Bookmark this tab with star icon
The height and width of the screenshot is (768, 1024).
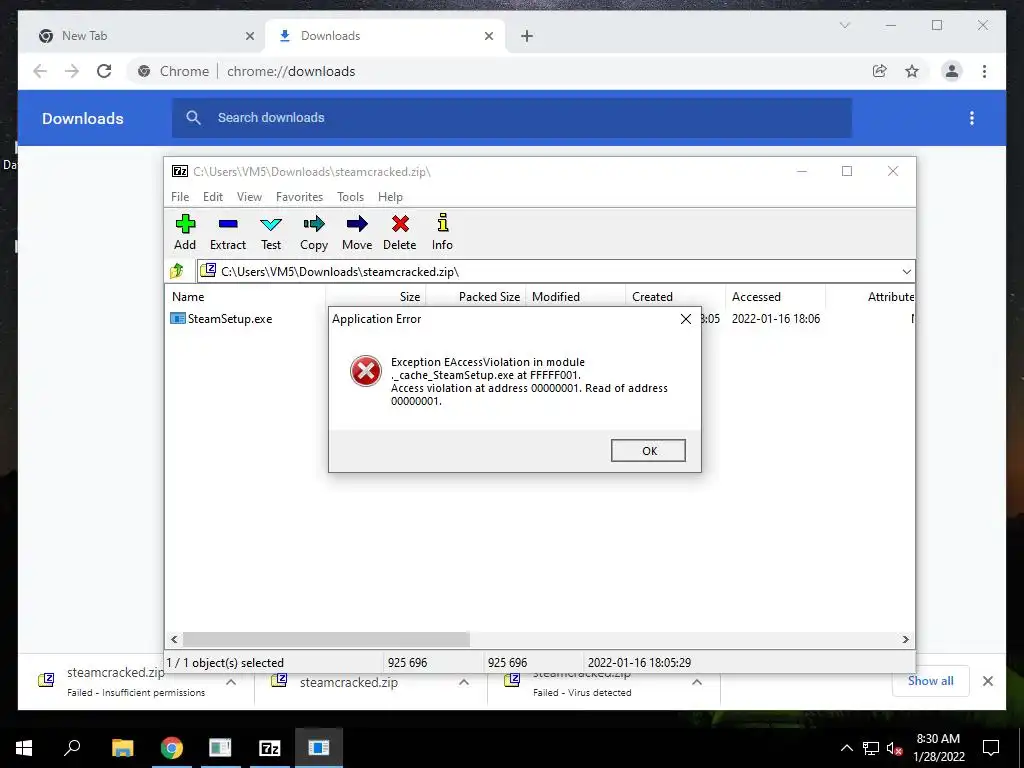pos(912,71)
